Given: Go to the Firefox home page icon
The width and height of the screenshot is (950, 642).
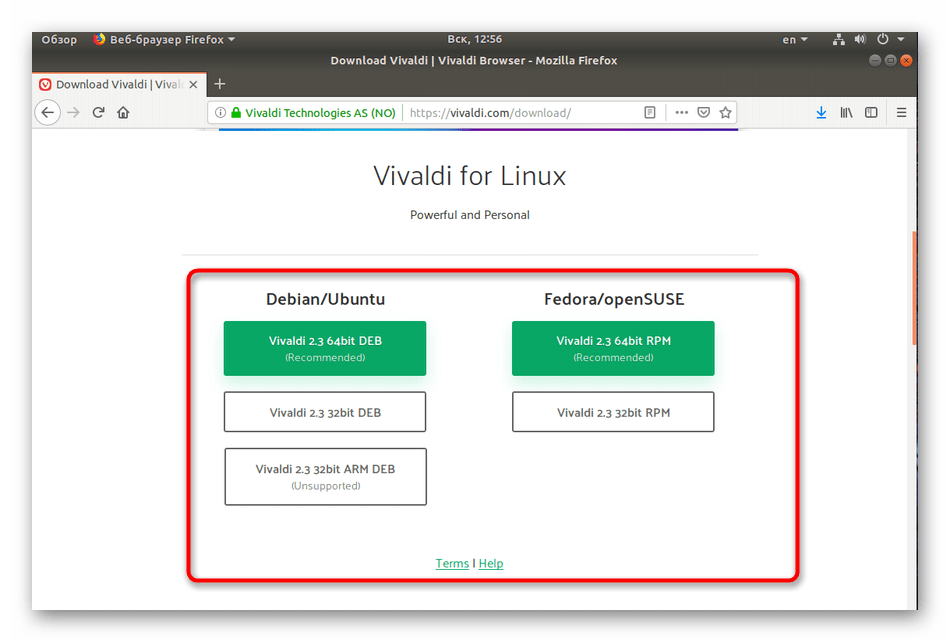Looking at the screenshot, I should [123, 113].
